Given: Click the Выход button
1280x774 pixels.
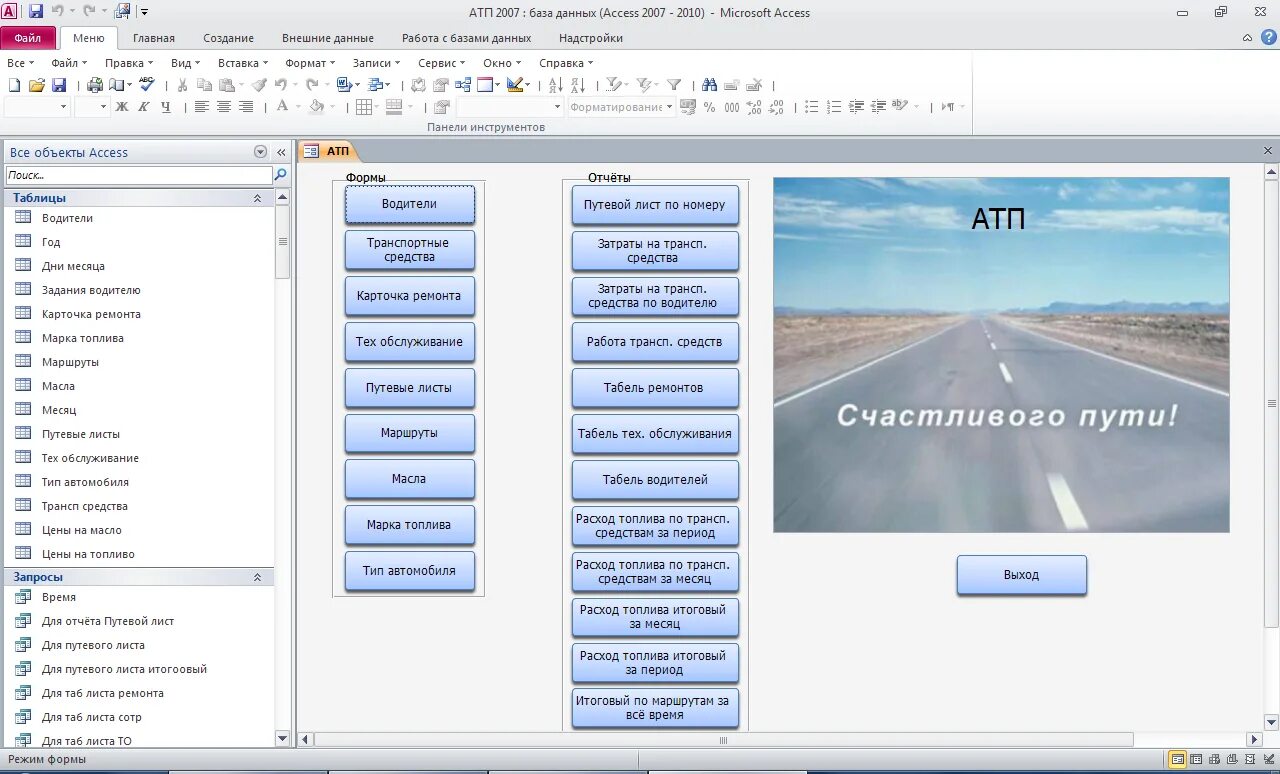Looking at the screenshot, I should [1021, 575].
